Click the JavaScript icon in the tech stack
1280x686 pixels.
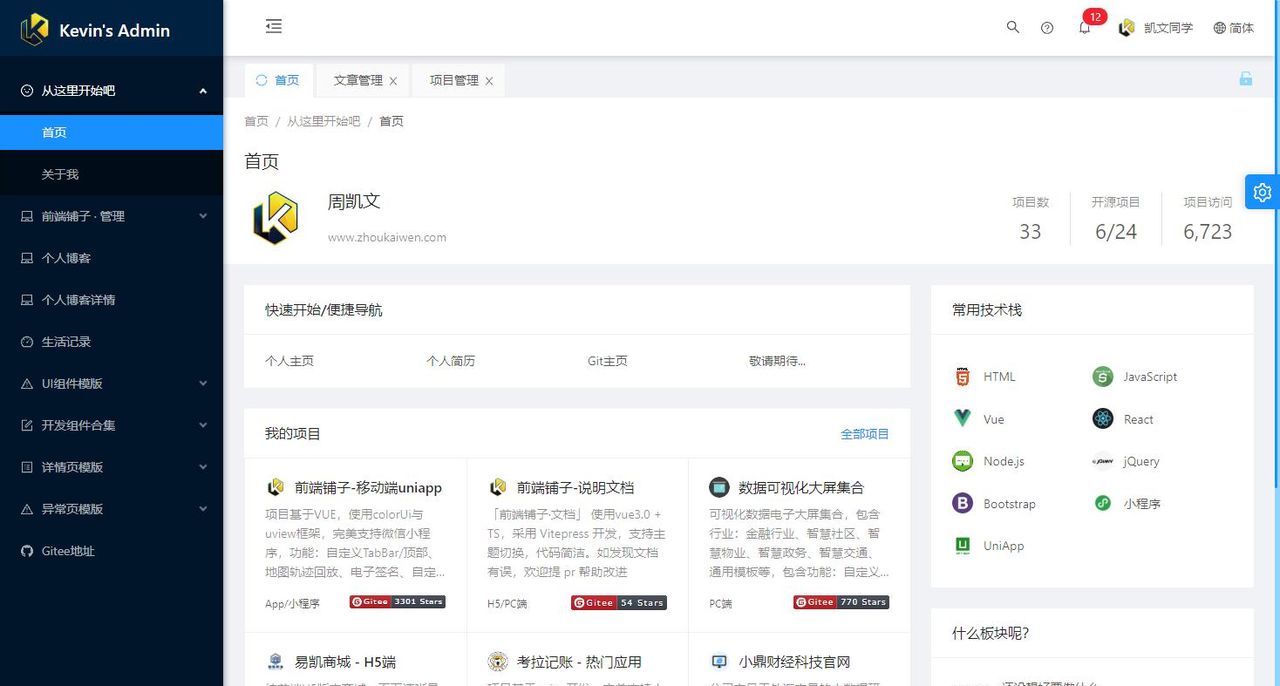(x=1103, y=376)
